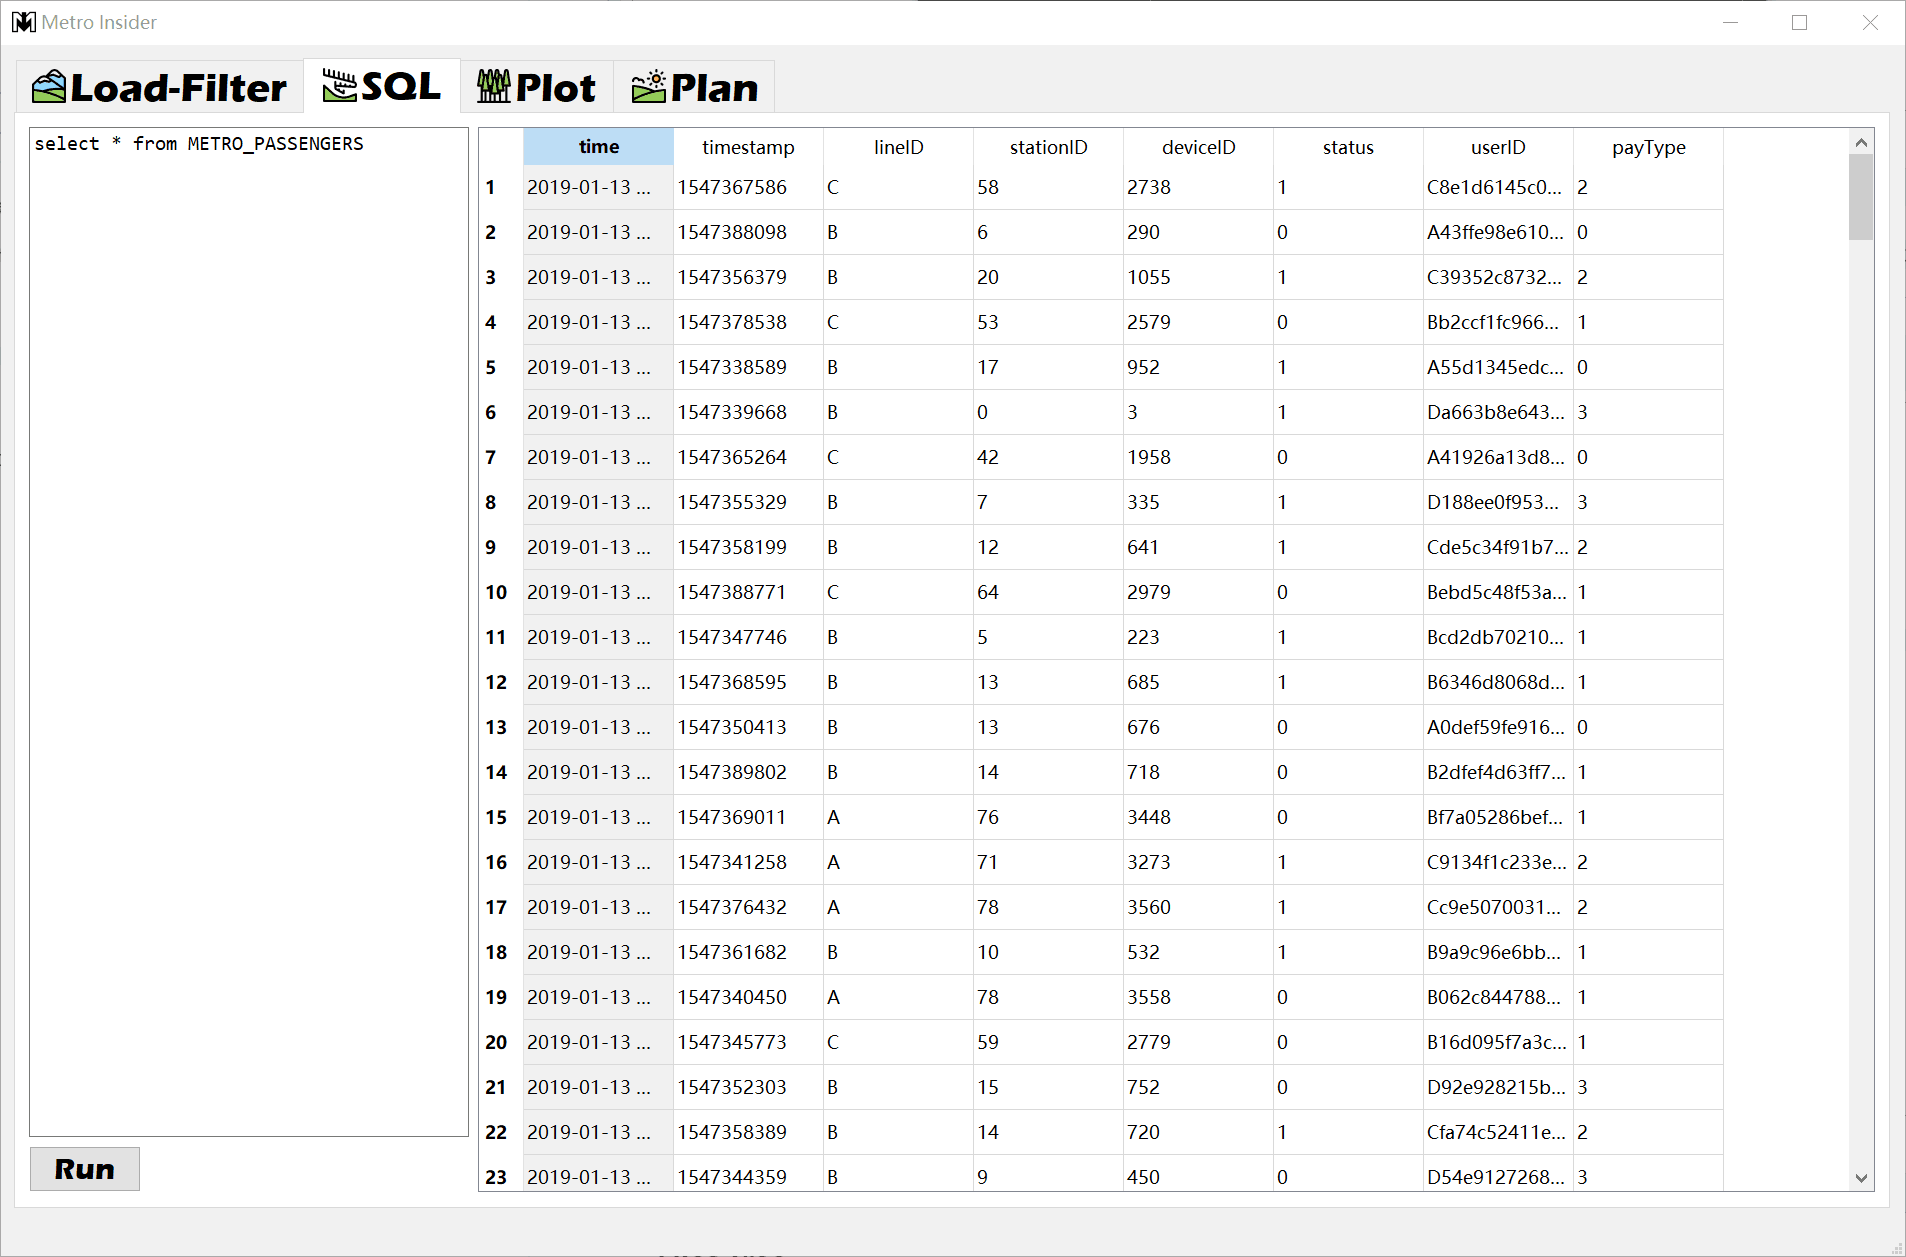
Task: Click the timestamp column header
Action: (748, 147)
